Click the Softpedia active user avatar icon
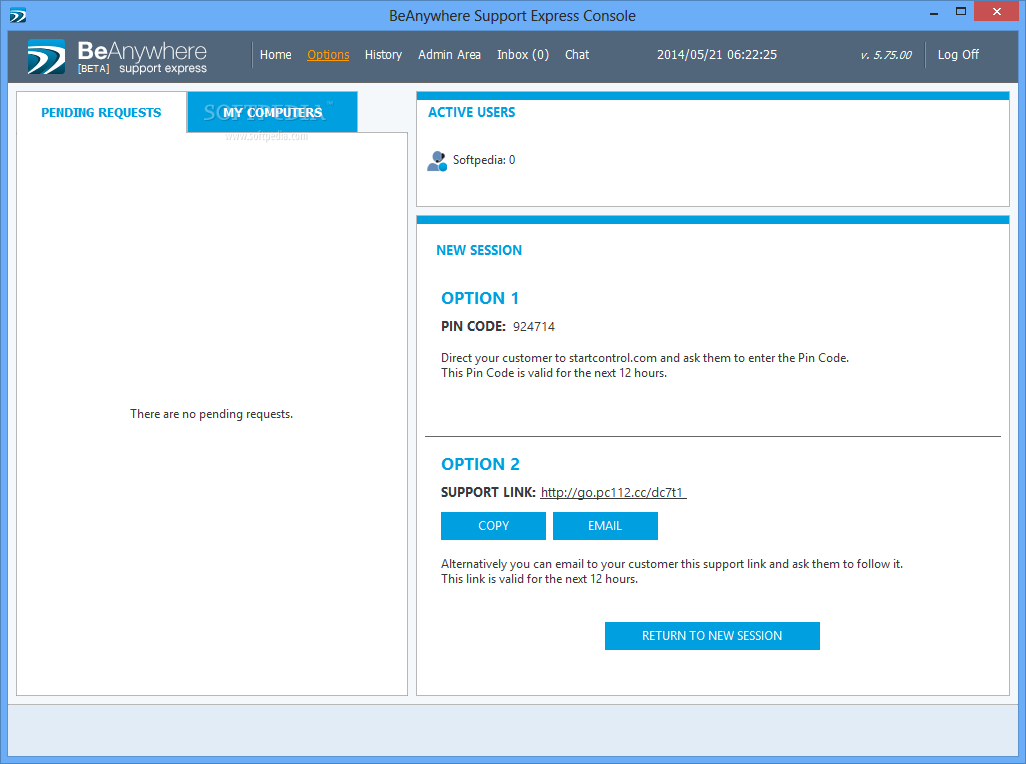The image size is (1026, 764). pos(437,160)
